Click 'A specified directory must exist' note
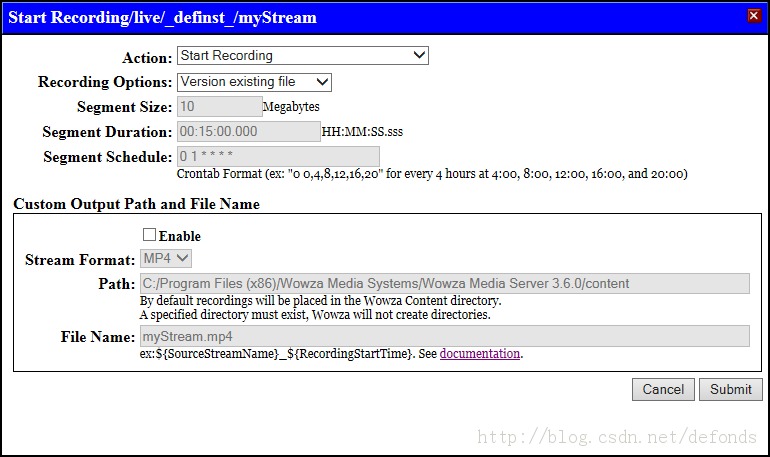This screenshot has height=457, width=770. (x=315, y=315)
